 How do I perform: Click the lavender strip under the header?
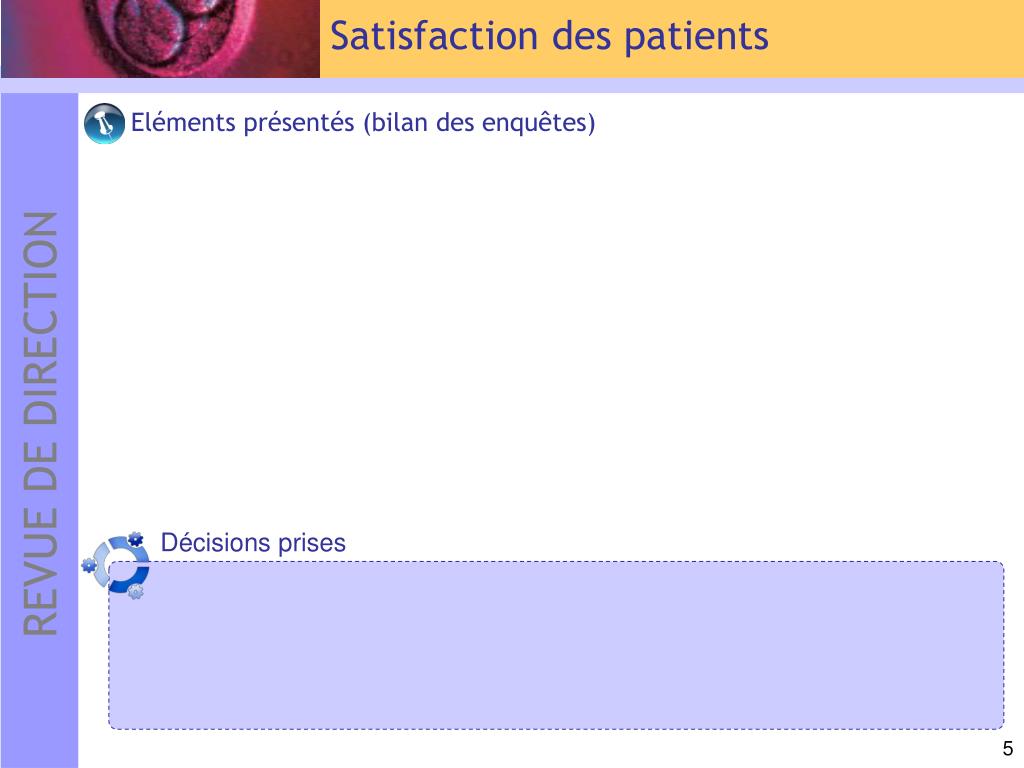512,86
